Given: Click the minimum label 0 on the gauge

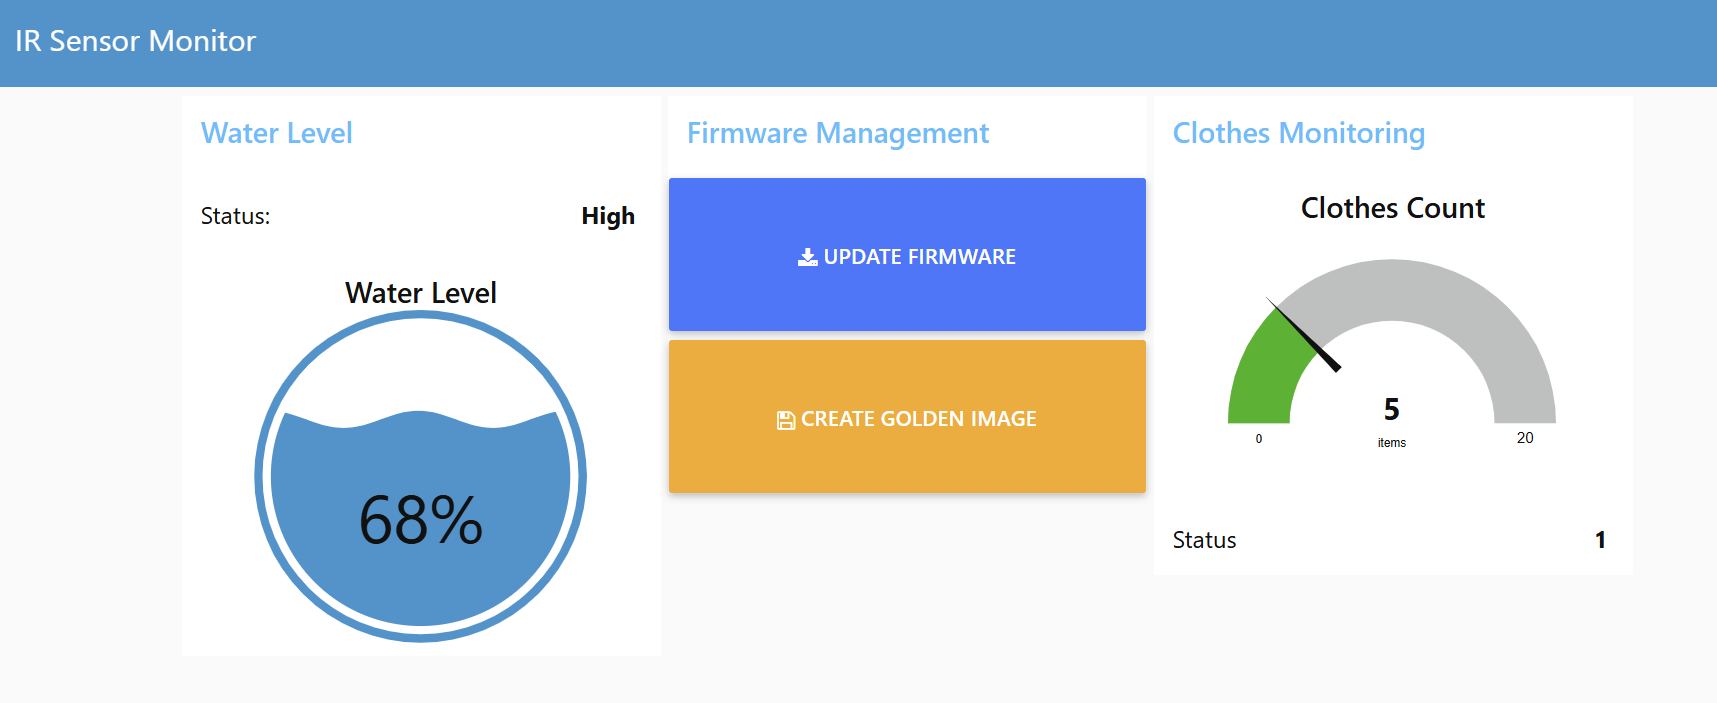Looking at the screenshot, I should [1258, 439].
